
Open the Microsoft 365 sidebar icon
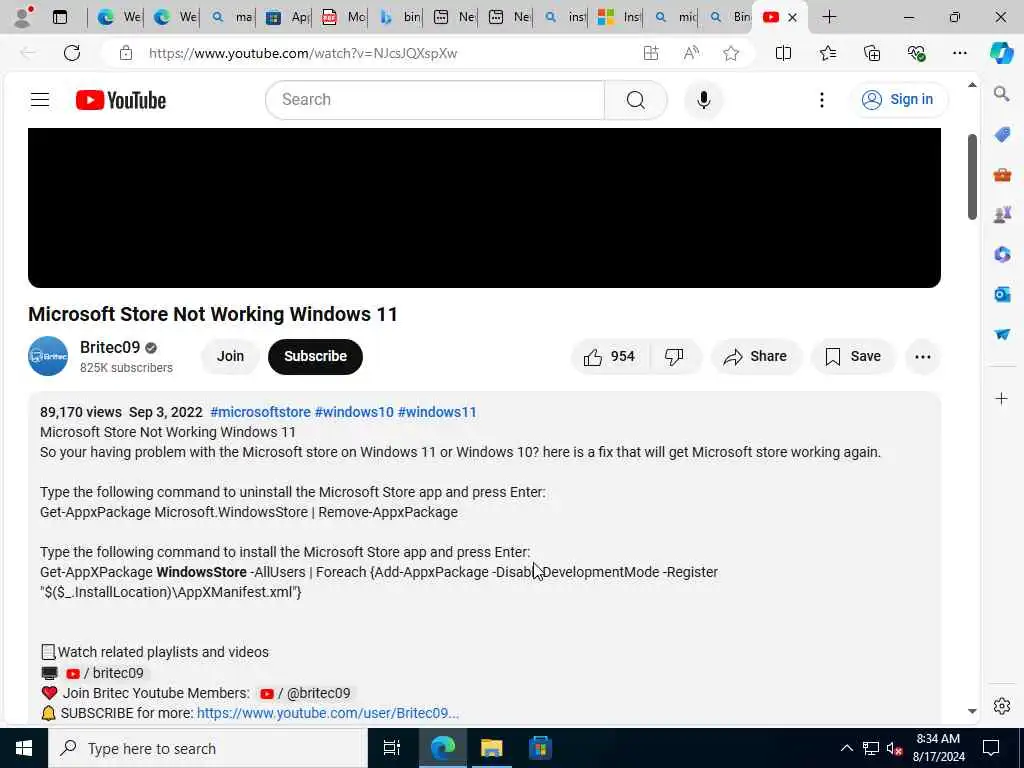point(1002,254)
